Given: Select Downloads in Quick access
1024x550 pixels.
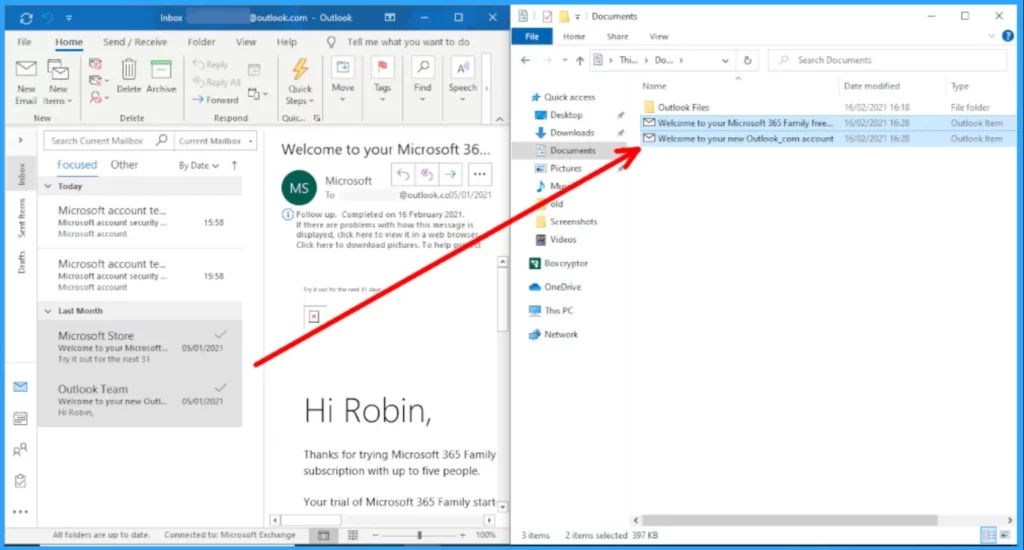Looking at the screenshot, I should [572, 133].
